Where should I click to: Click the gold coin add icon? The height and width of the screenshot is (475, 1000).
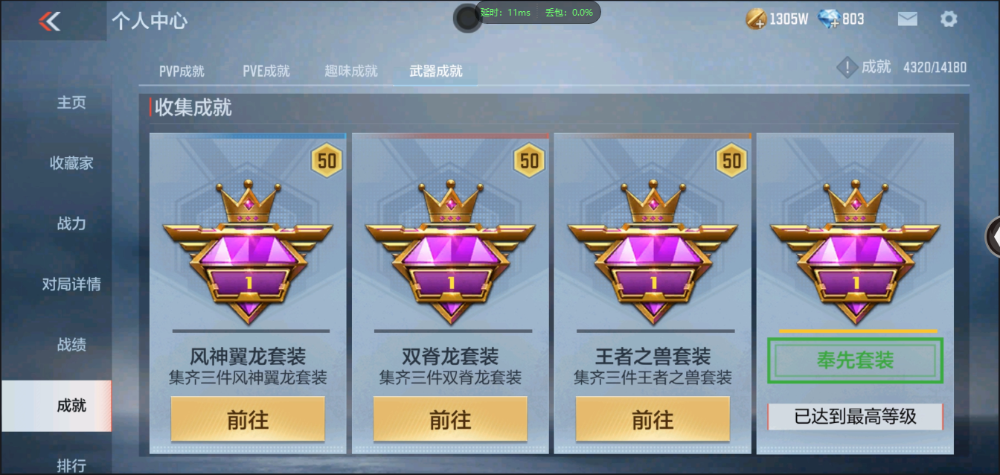[x=756, y=19]
